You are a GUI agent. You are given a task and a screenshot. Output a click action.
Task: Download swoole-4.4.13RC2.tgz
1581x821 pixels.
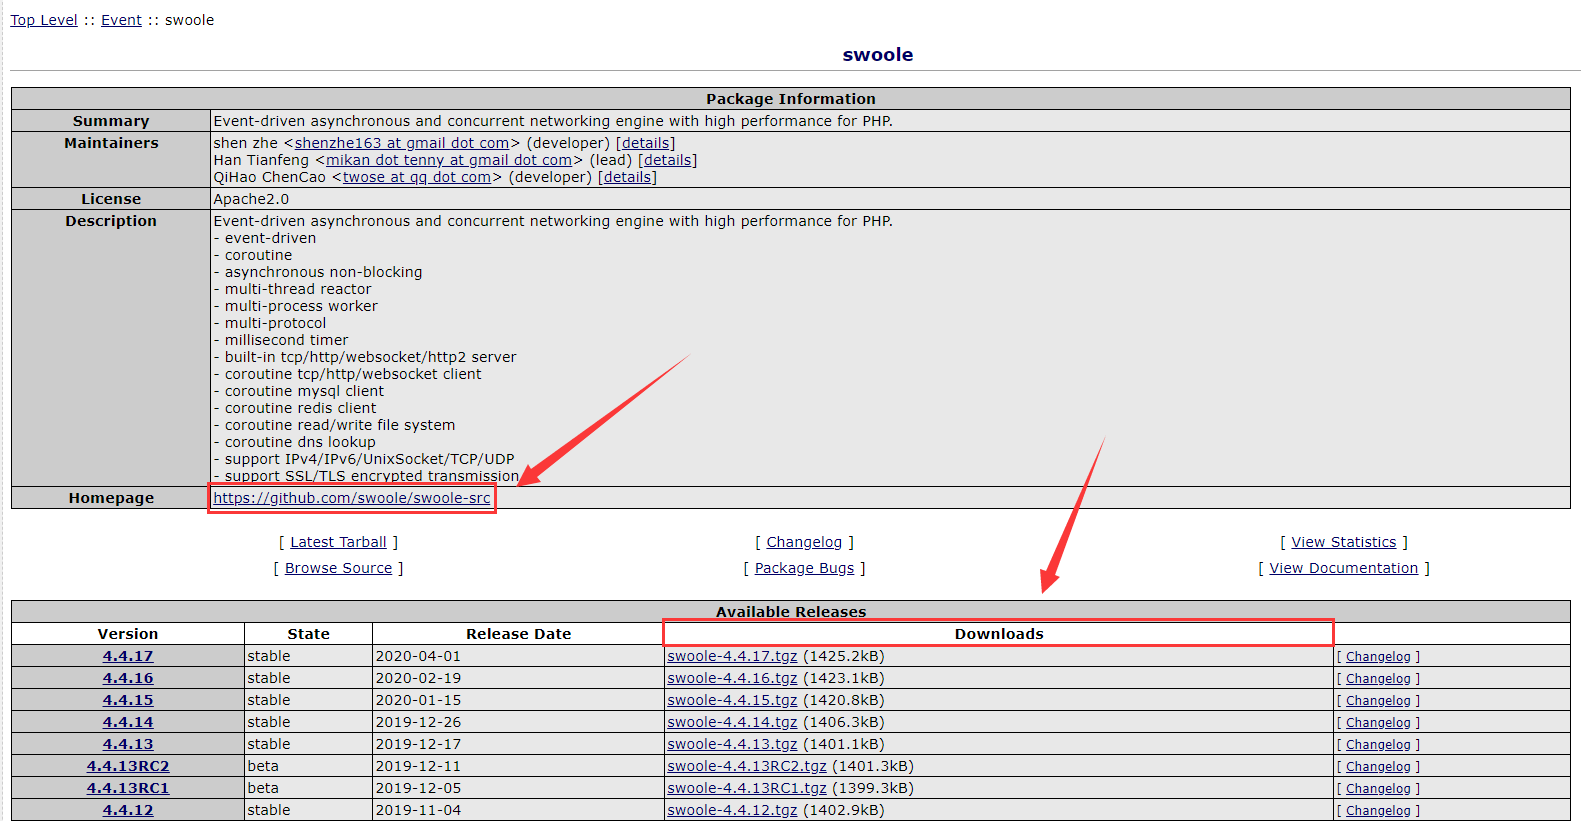(x=747, y=766)
